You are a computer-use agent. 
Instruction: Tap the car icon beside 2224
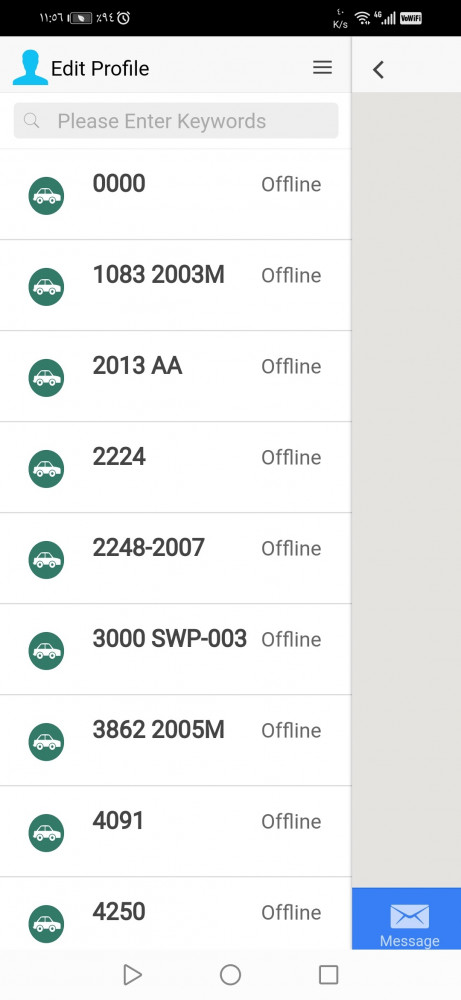click(x=47, y=469)
